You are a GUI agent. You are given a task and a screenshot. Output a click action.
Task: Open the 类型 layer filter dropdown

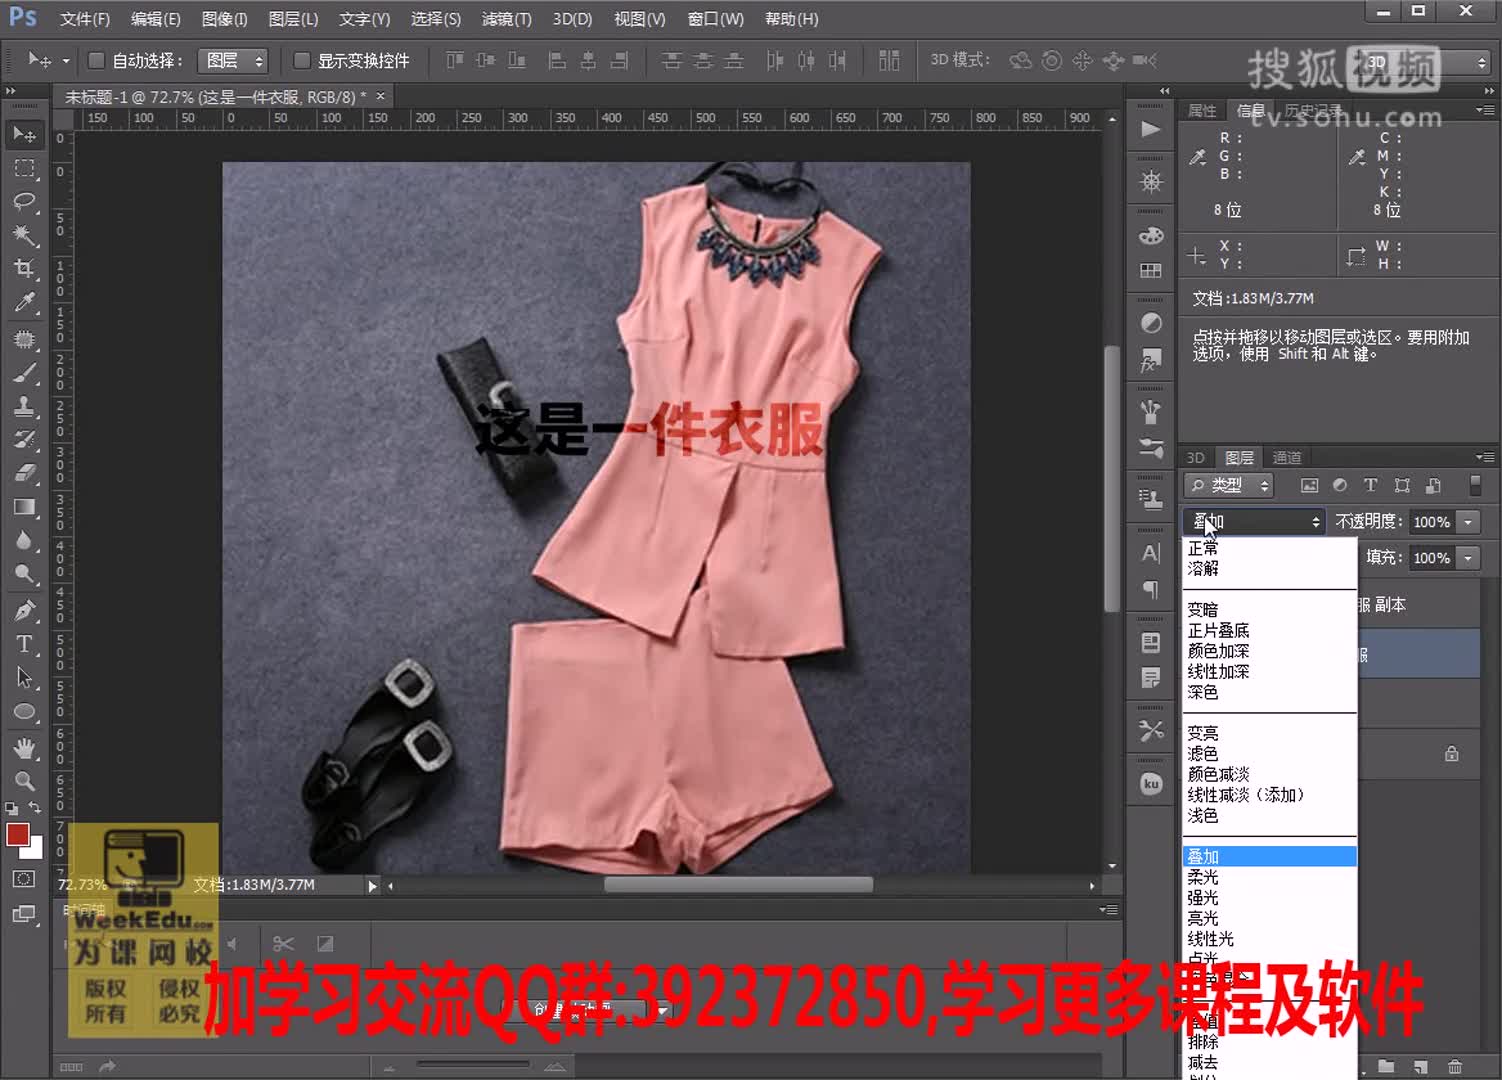1229,486
